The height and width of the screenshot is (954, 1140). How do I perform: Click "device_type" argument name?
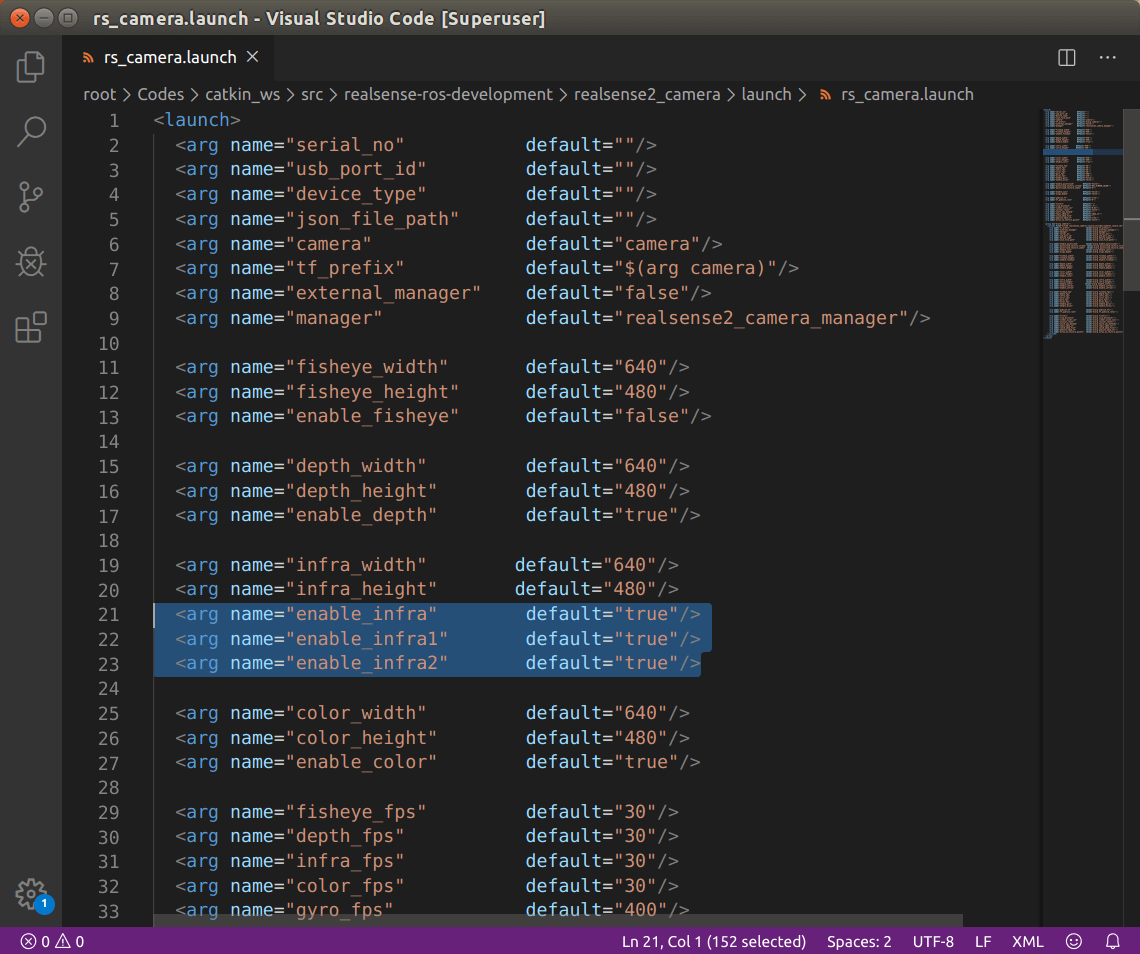(x=356, y=194)
